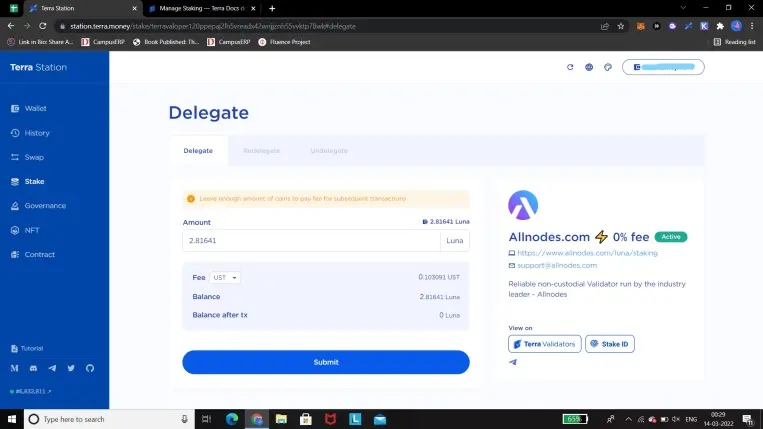Open Wallet in the sidebar

[29, 108]
